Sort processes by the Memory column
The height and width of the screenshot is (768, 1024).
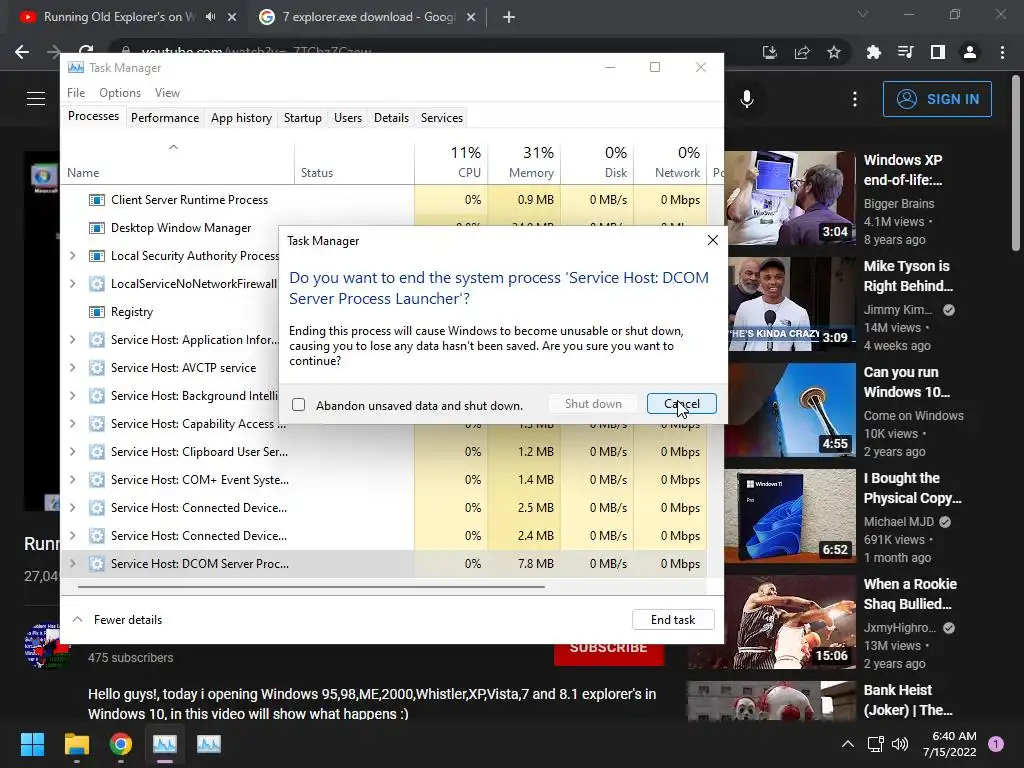pyautogui.click(x=524, y=163)
